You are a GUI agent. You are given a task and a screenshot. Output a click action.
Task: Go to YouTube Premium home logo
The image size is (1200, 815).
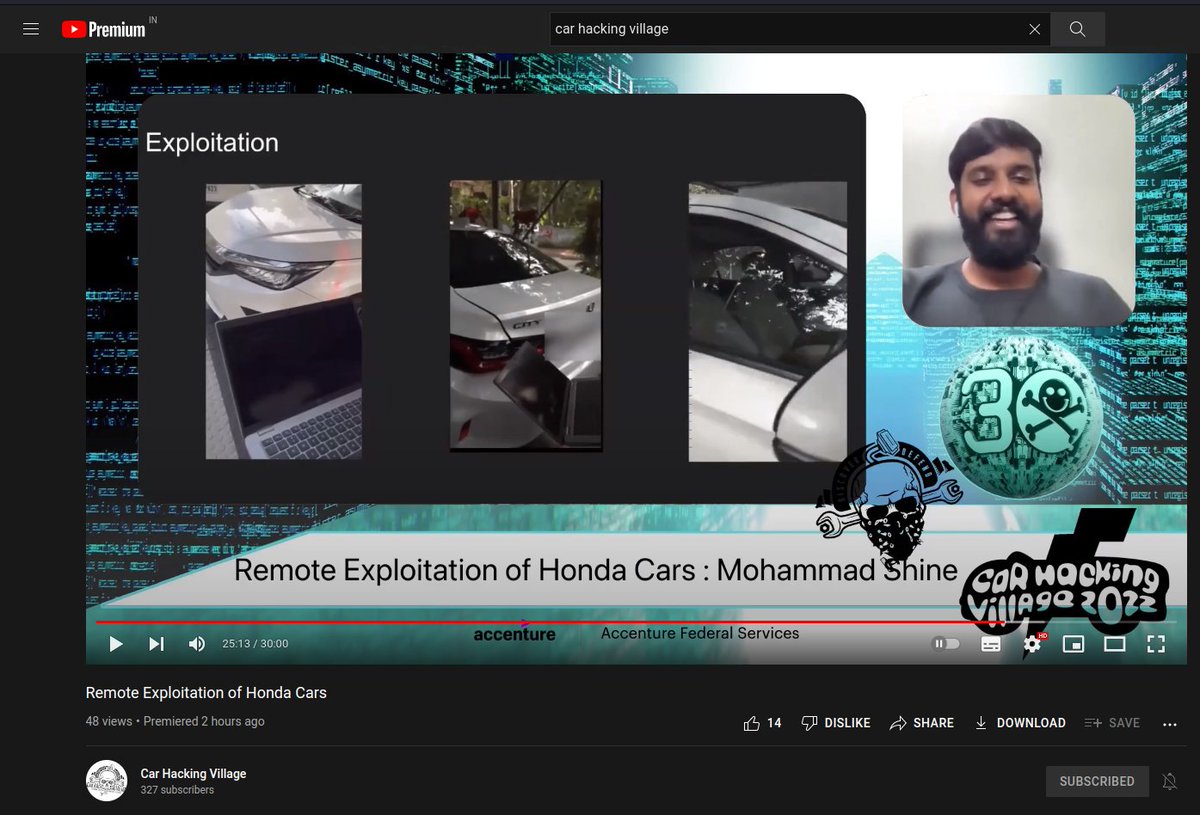click(104, 29)
